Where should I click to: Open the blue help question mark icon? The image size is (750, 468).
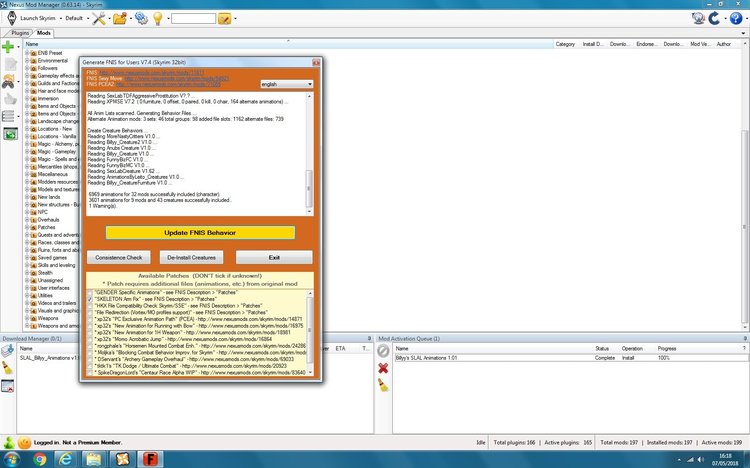click(736, 18)
